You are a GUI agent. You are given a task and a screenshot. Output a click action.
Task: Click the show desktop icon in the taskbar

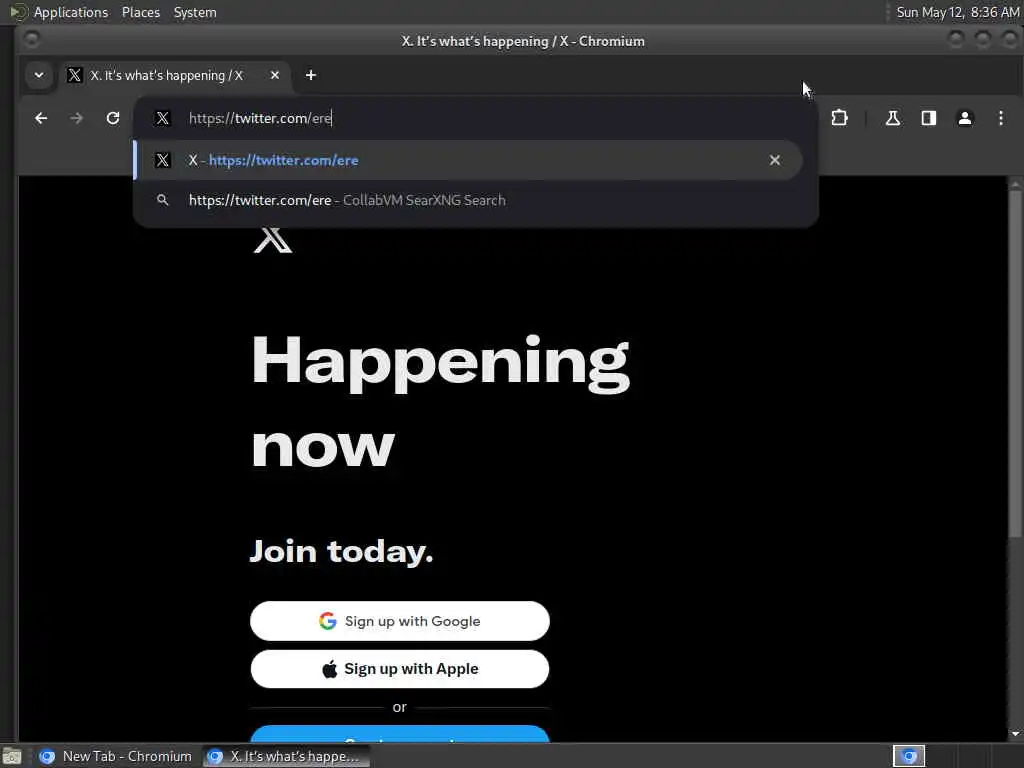click(x=12, y=756)
